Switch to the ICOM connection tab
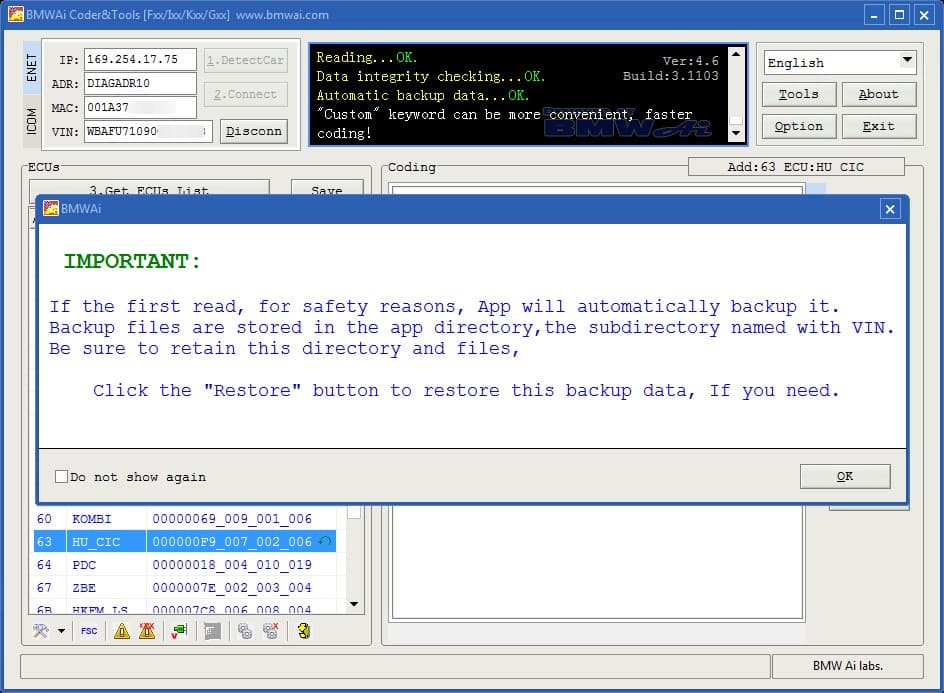944x693 pixels. point(32,120)
